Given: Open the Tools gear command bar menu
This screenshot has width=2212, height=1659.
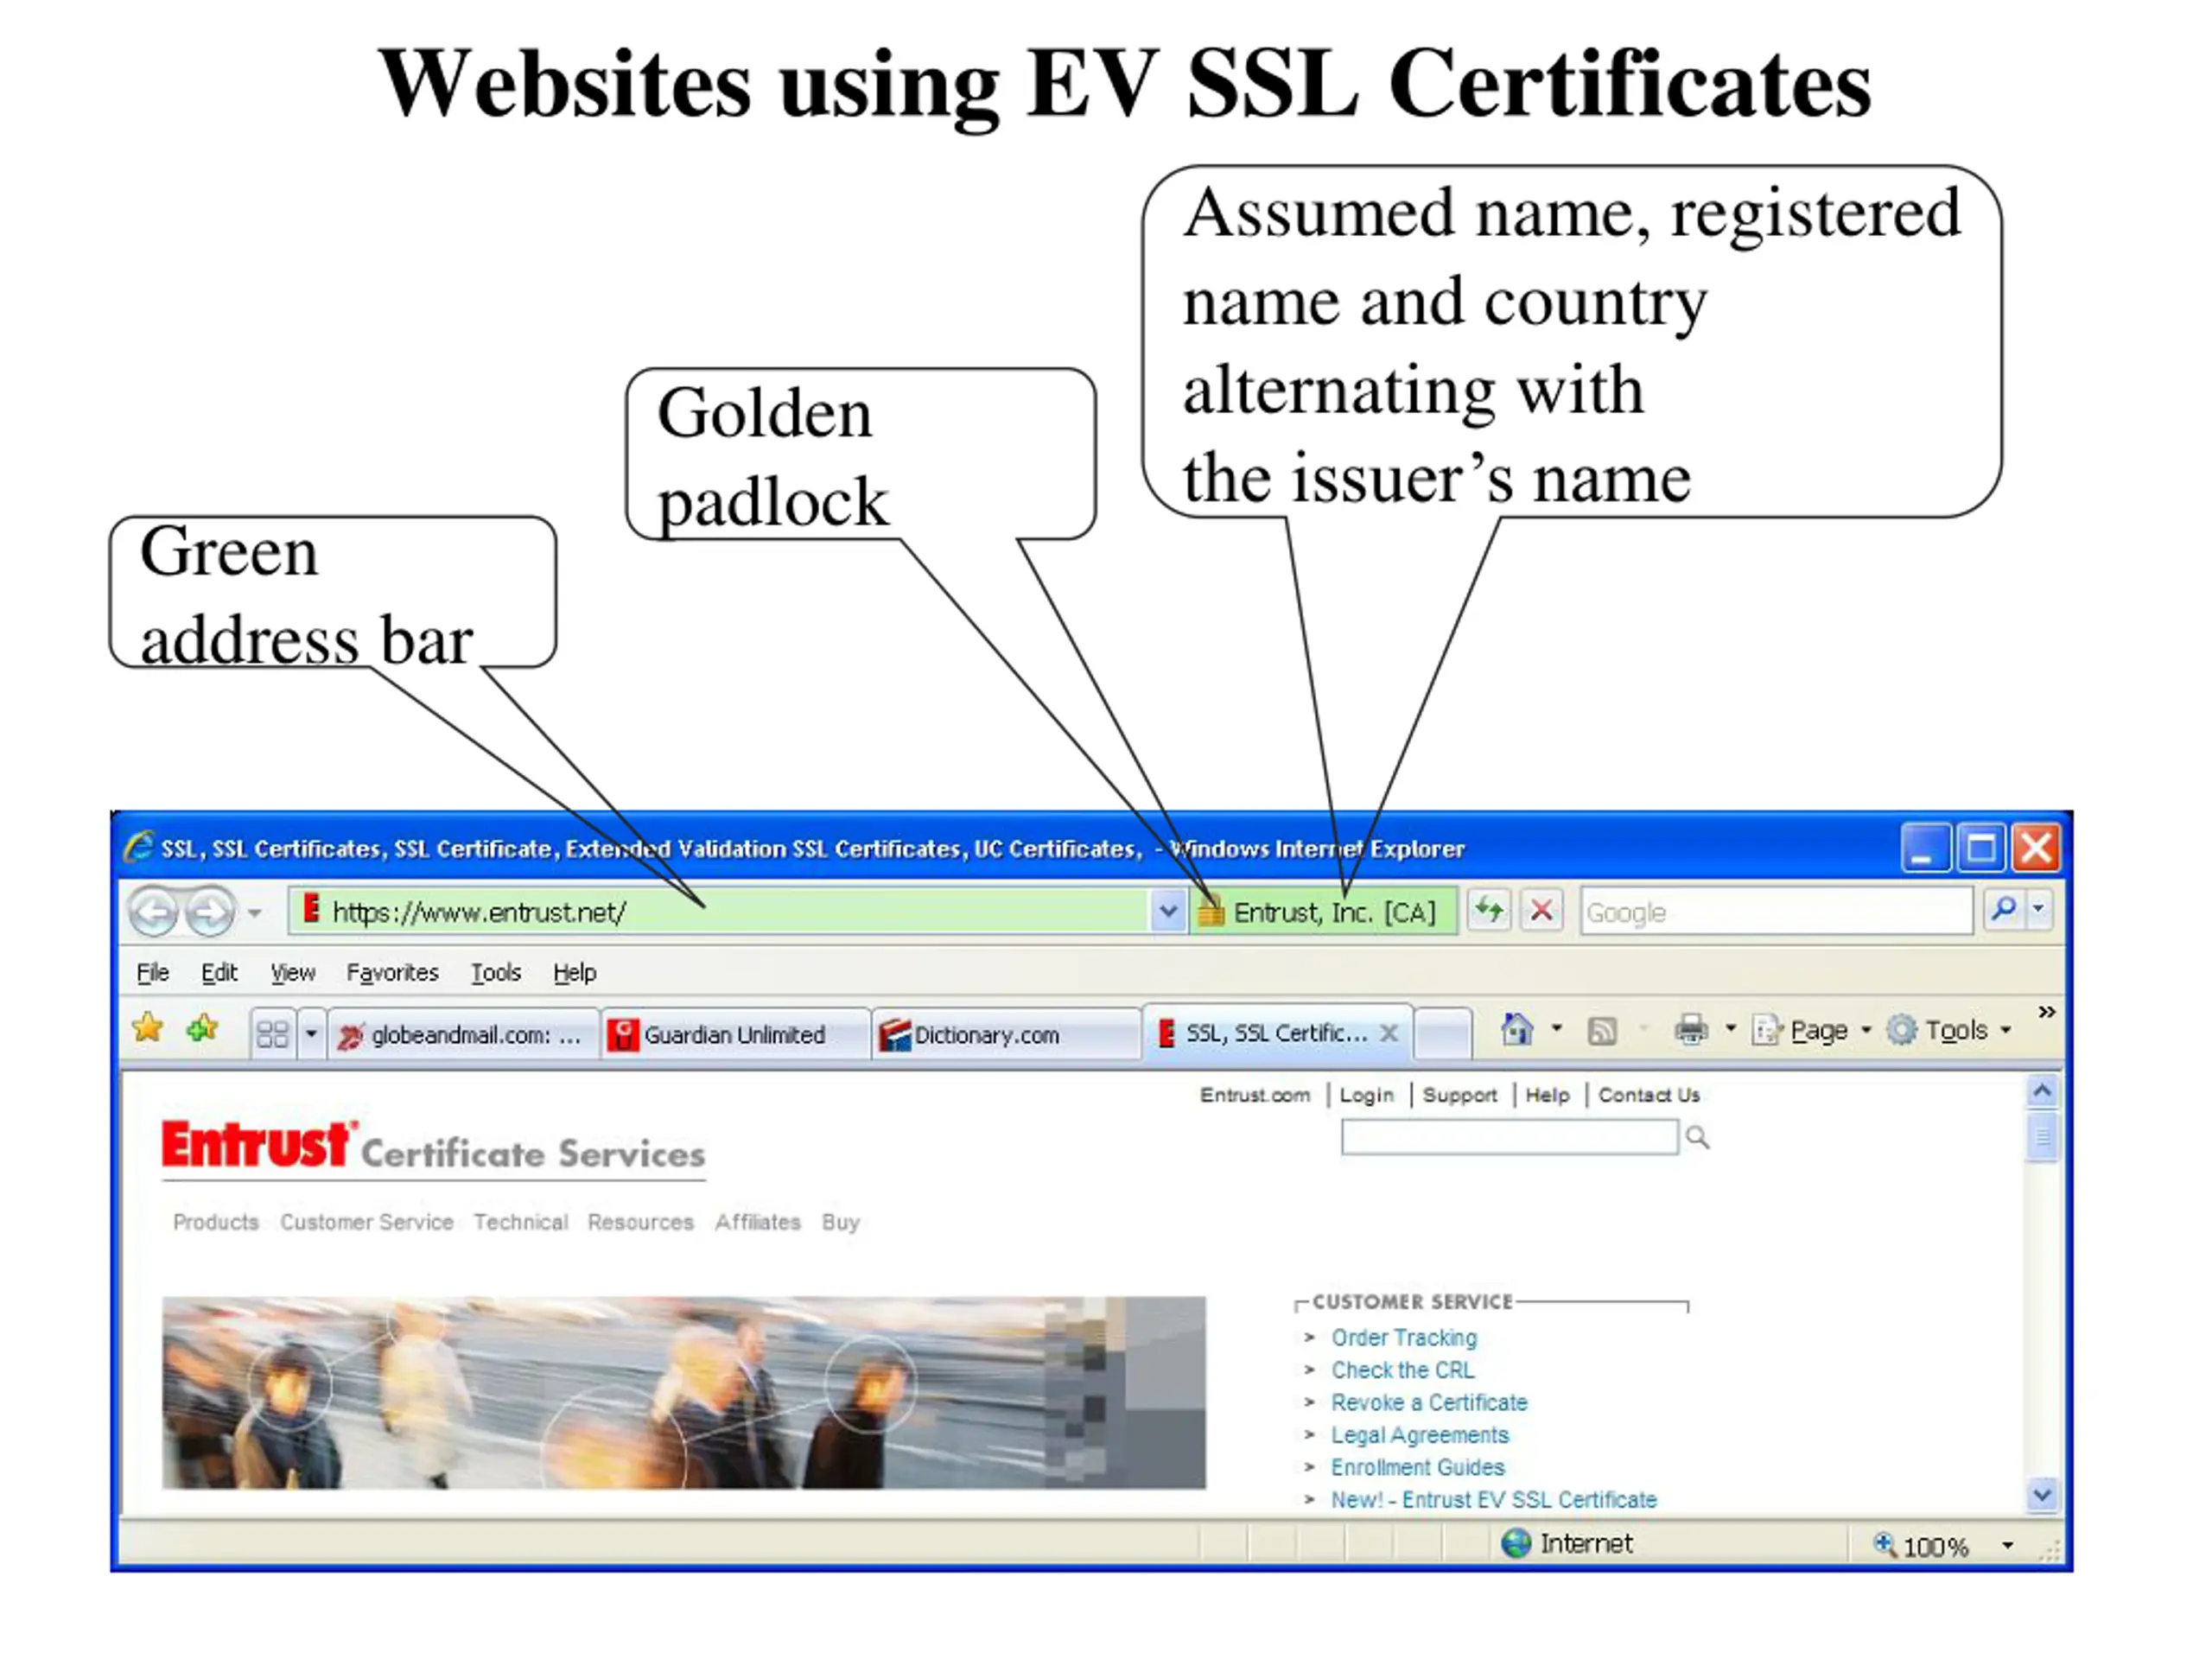Looking at the screenshot, I should 1949,1030.
